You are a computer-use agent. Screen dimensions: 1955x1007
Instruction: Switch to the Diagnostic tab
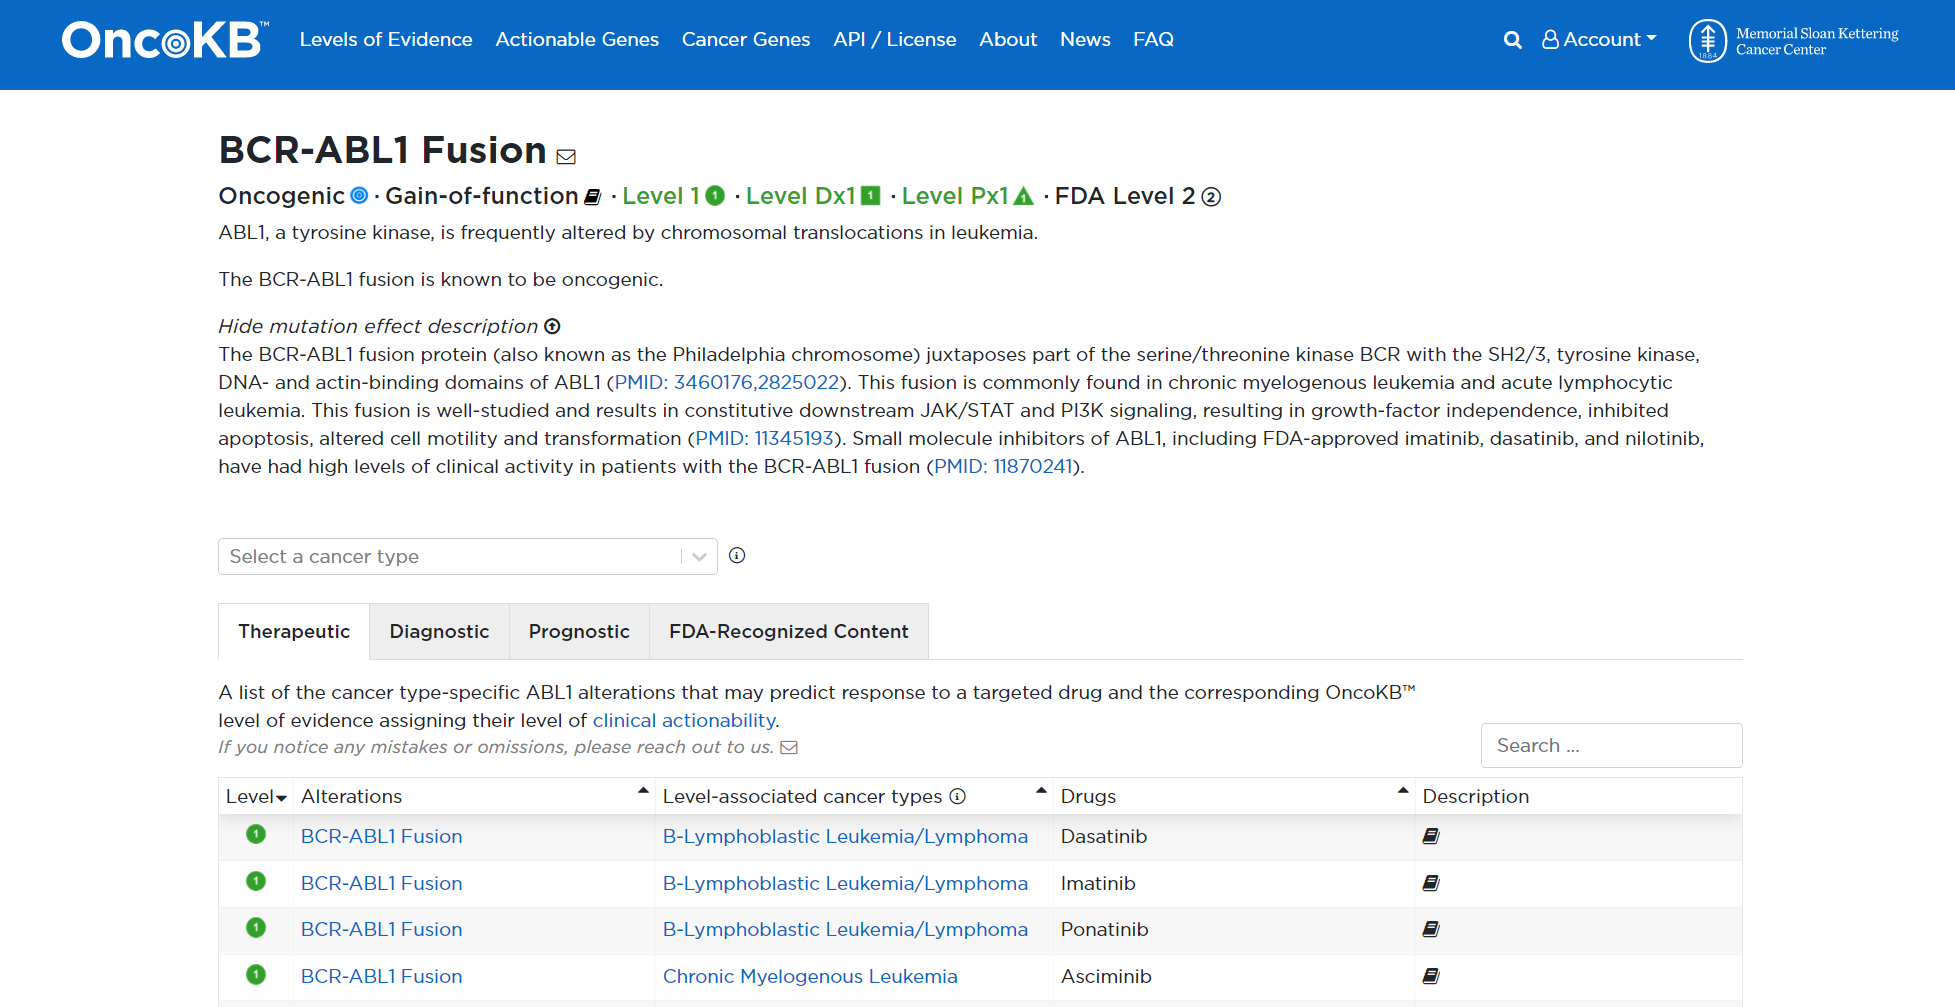click(x=439, y=631)
